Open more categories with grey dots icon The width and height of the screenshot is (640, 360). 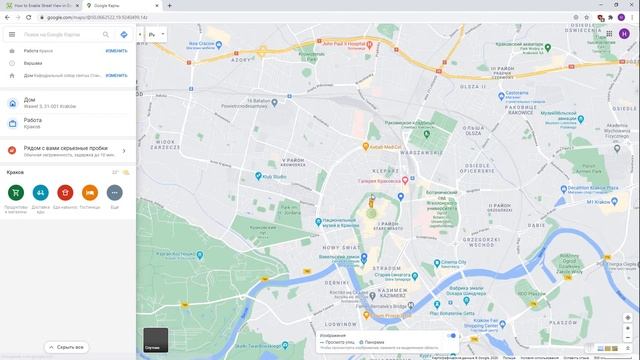click(x=114, y=193)
